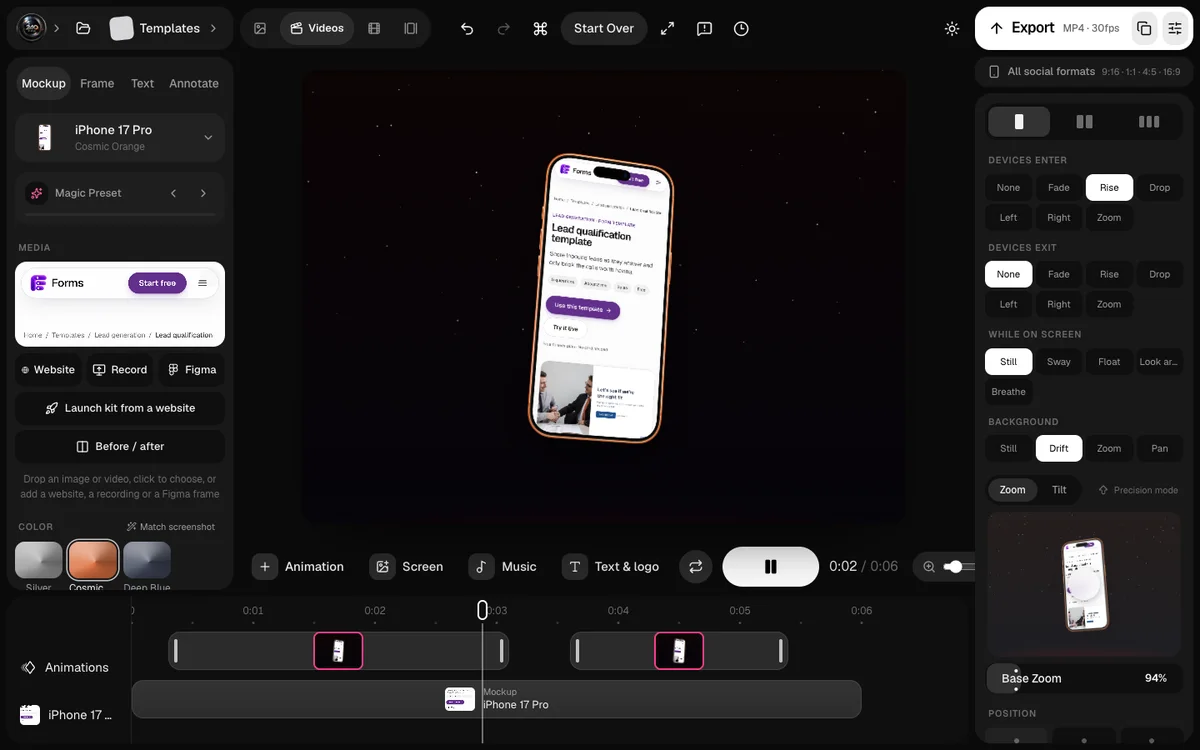Set Devices Enter to Zoom
This screenshot has height=750, width=1200.
click(1109, 217)
